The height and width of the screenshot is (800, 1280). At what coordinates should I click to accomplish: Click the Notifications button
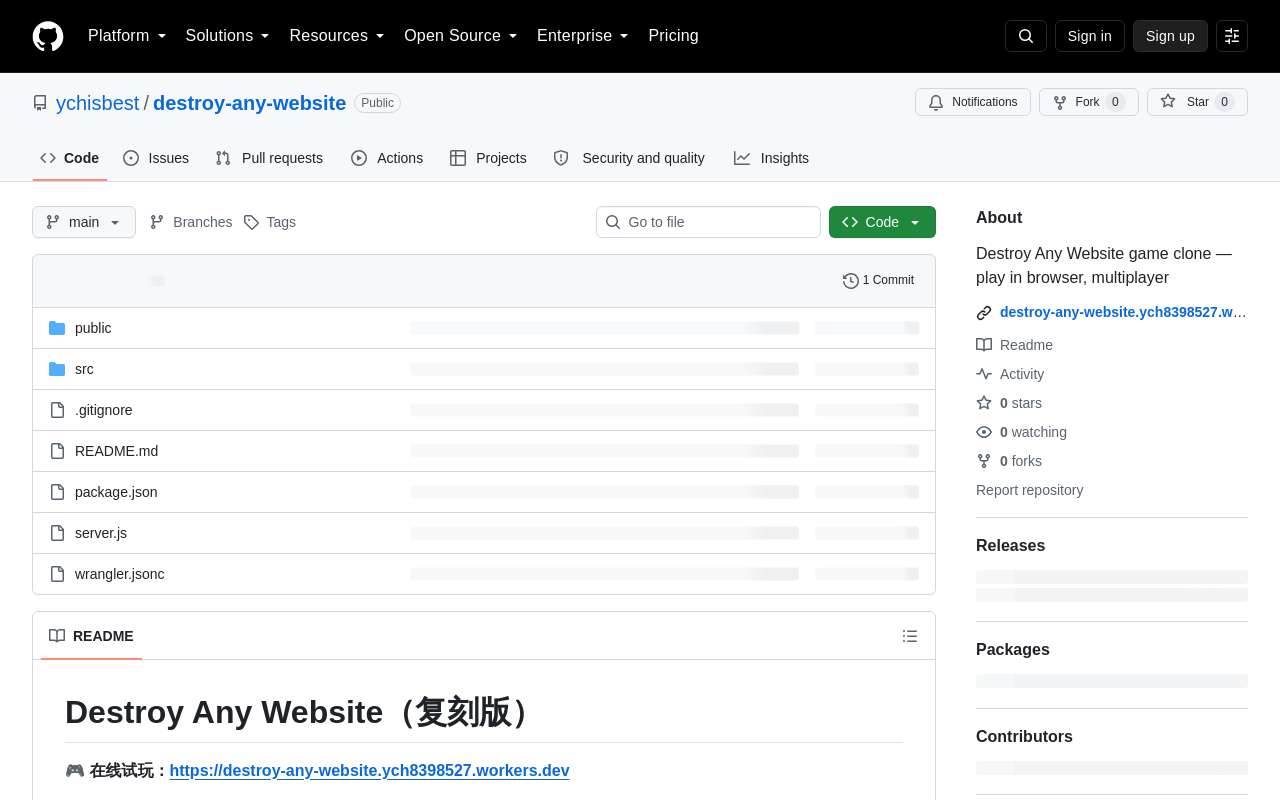click(x=973, y=102)
